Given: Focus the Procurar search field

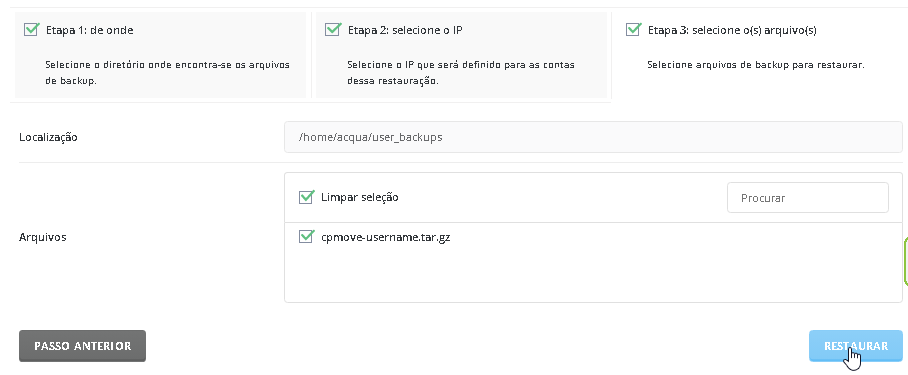Looking at the screenshot, I should coord(808,198).
